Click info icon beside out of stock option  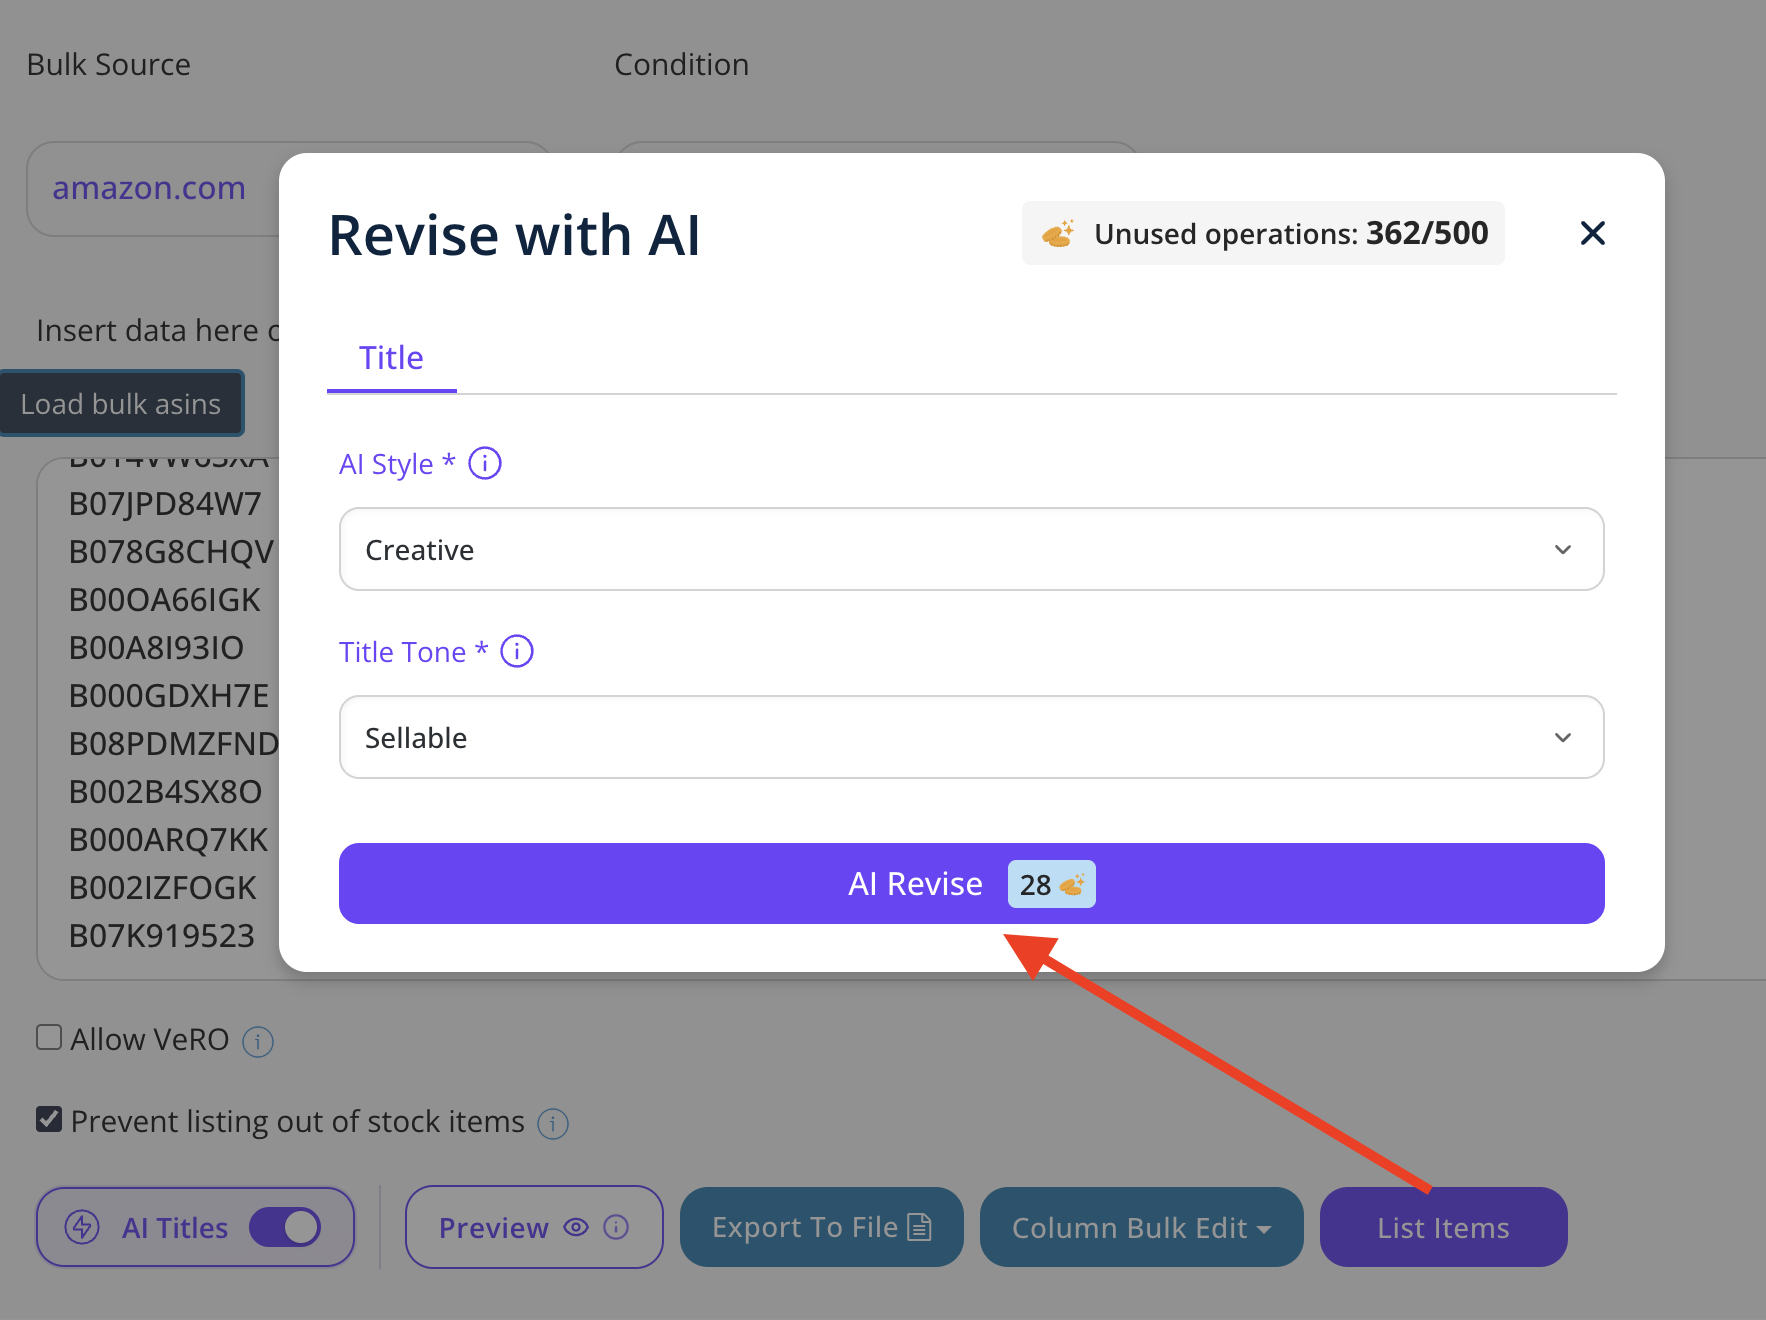(553, 1124)
